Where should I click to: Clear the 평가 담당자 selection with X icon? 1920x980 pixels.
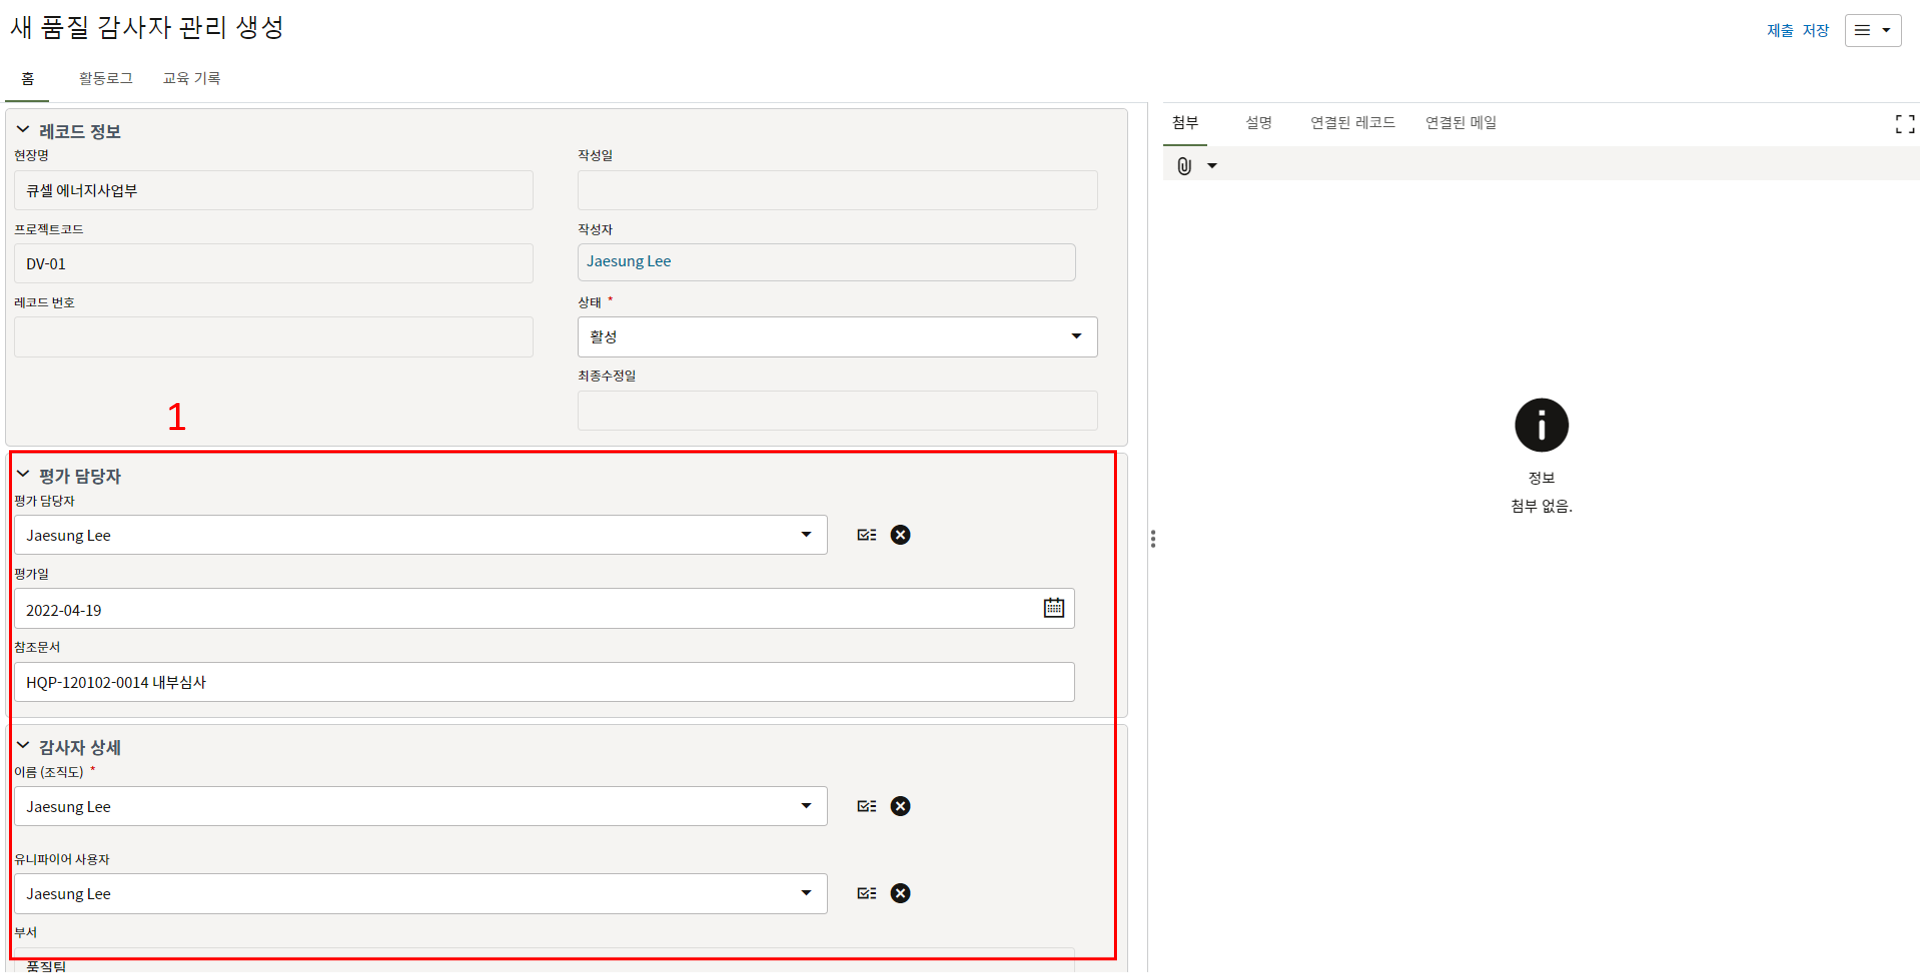pos(900,535)
